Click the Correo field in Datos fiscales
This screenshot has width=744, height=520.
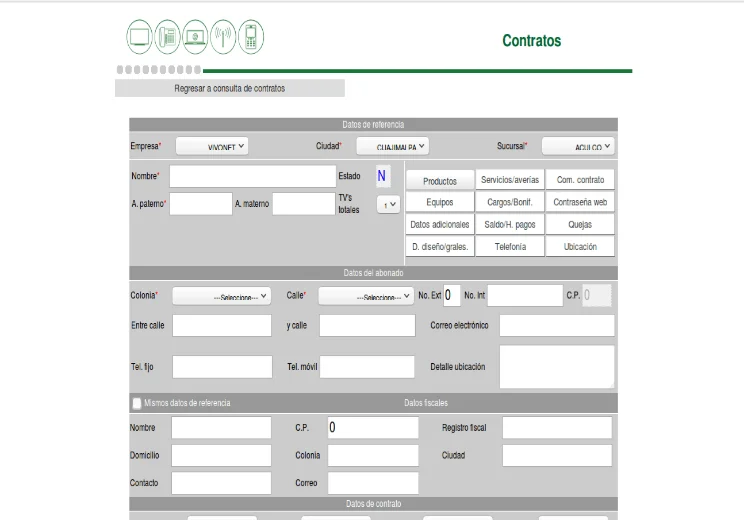[x=373, y=483]
